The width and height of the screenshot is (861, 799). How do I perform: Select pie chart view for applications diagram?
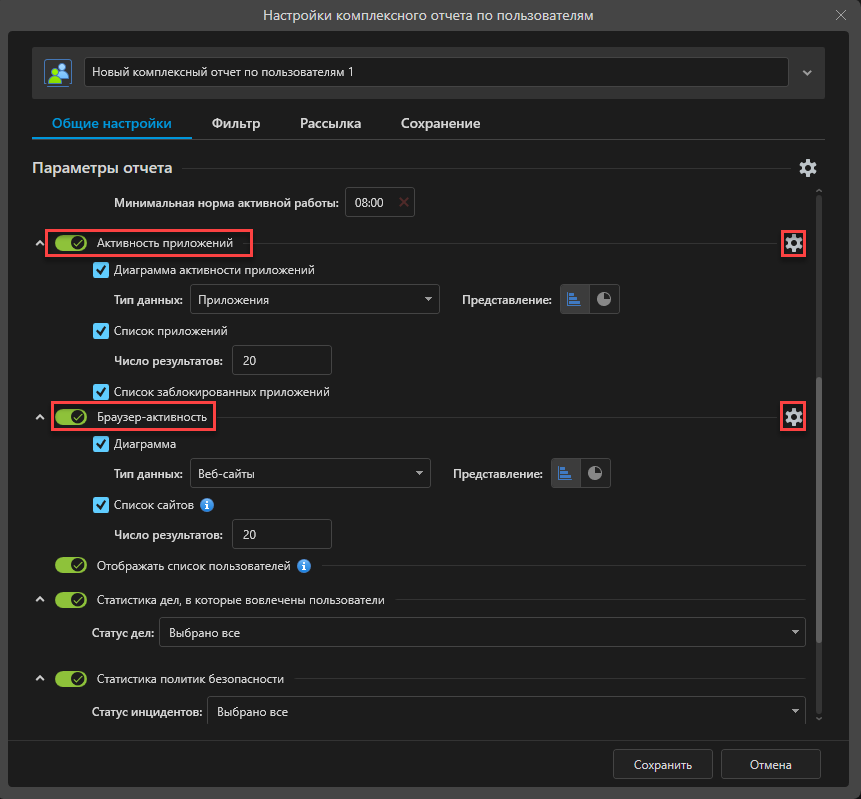pos(604,299)
